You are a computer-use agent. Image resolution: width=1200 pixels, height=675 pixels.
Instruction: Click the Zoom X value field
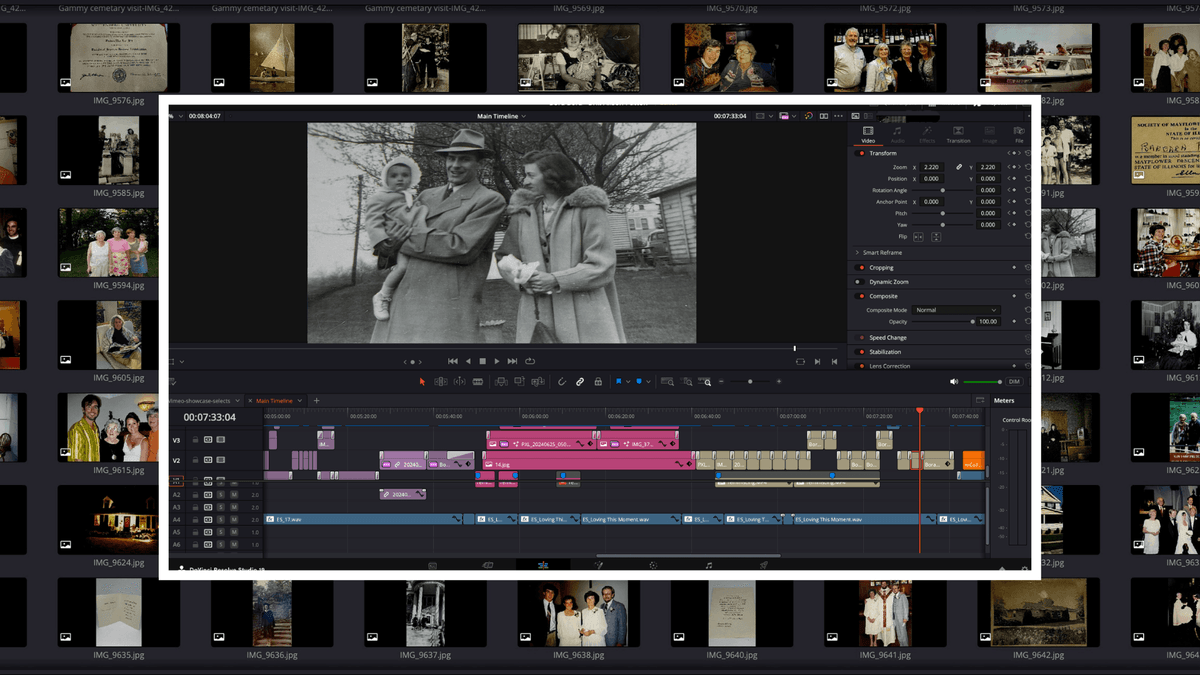coord(931,167)
